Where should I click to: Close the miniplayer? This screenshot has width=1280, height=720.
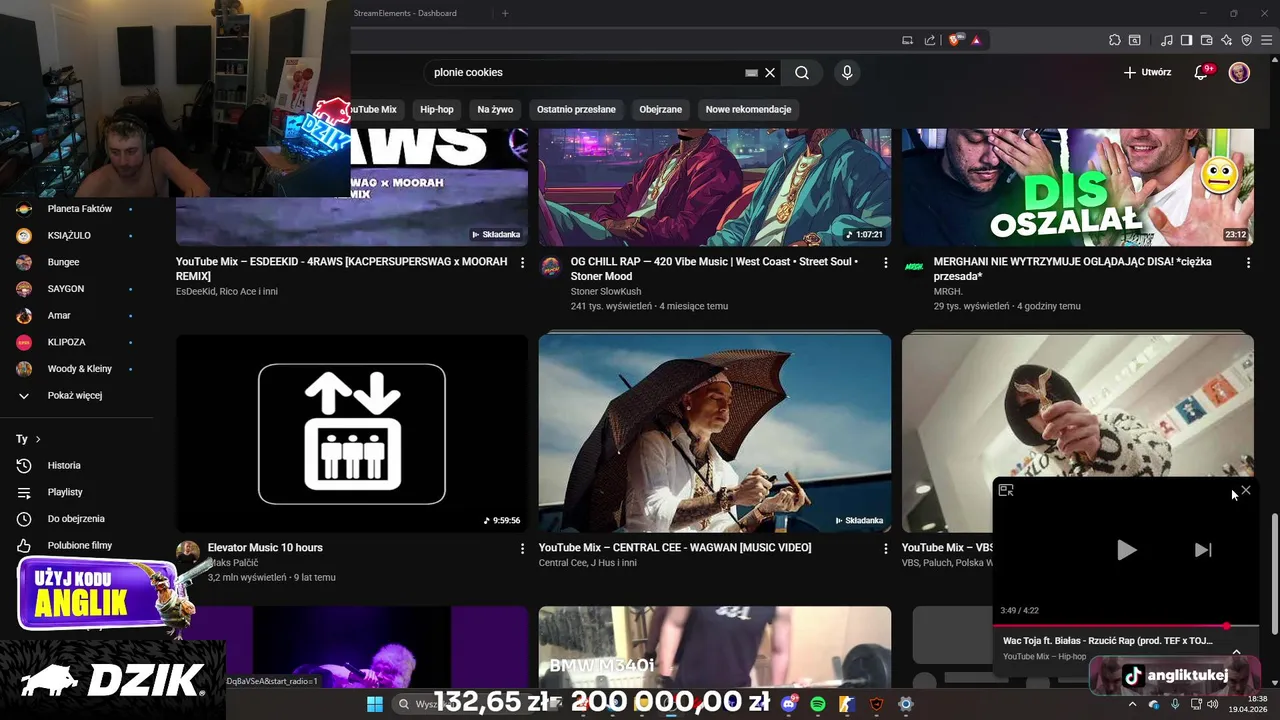click(1246, 490)
